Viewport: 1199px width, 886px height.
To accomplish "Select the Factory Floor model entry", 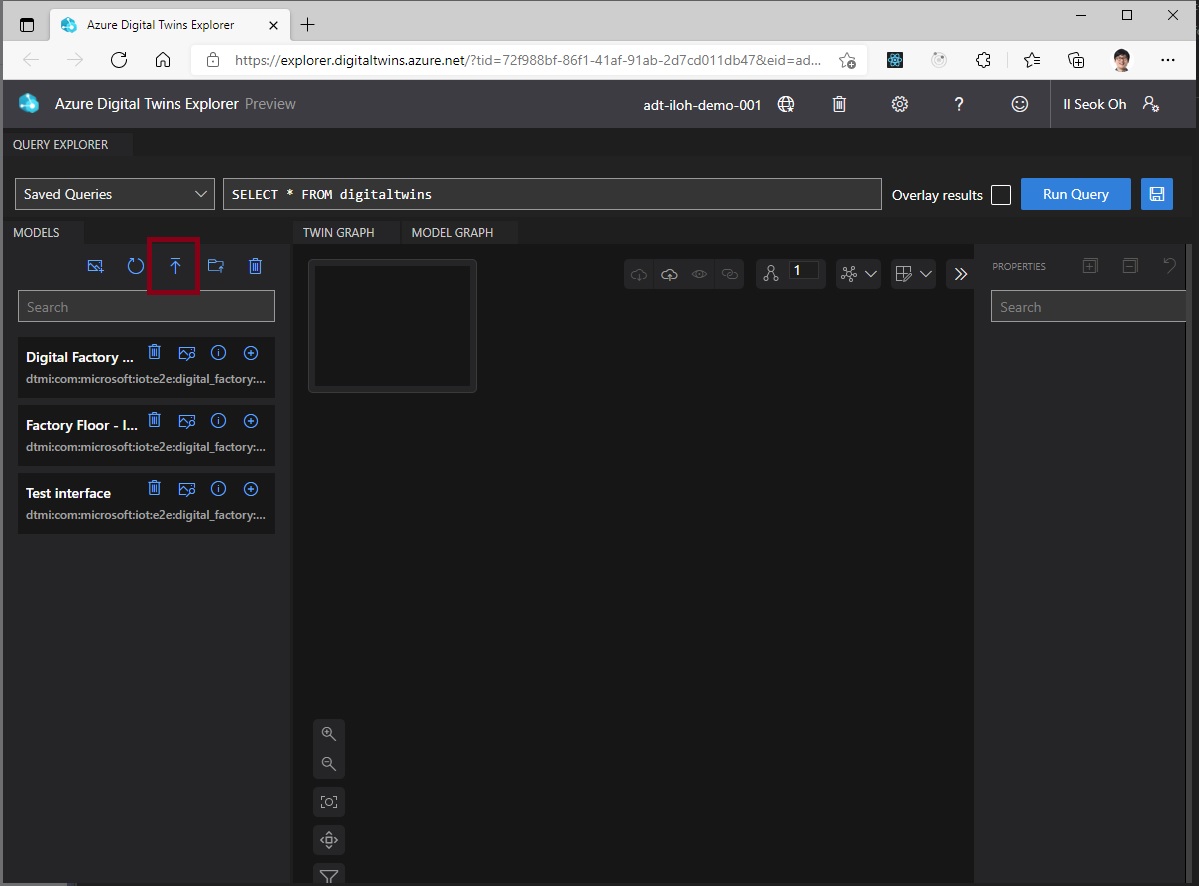I will click(x=146, y=435).
